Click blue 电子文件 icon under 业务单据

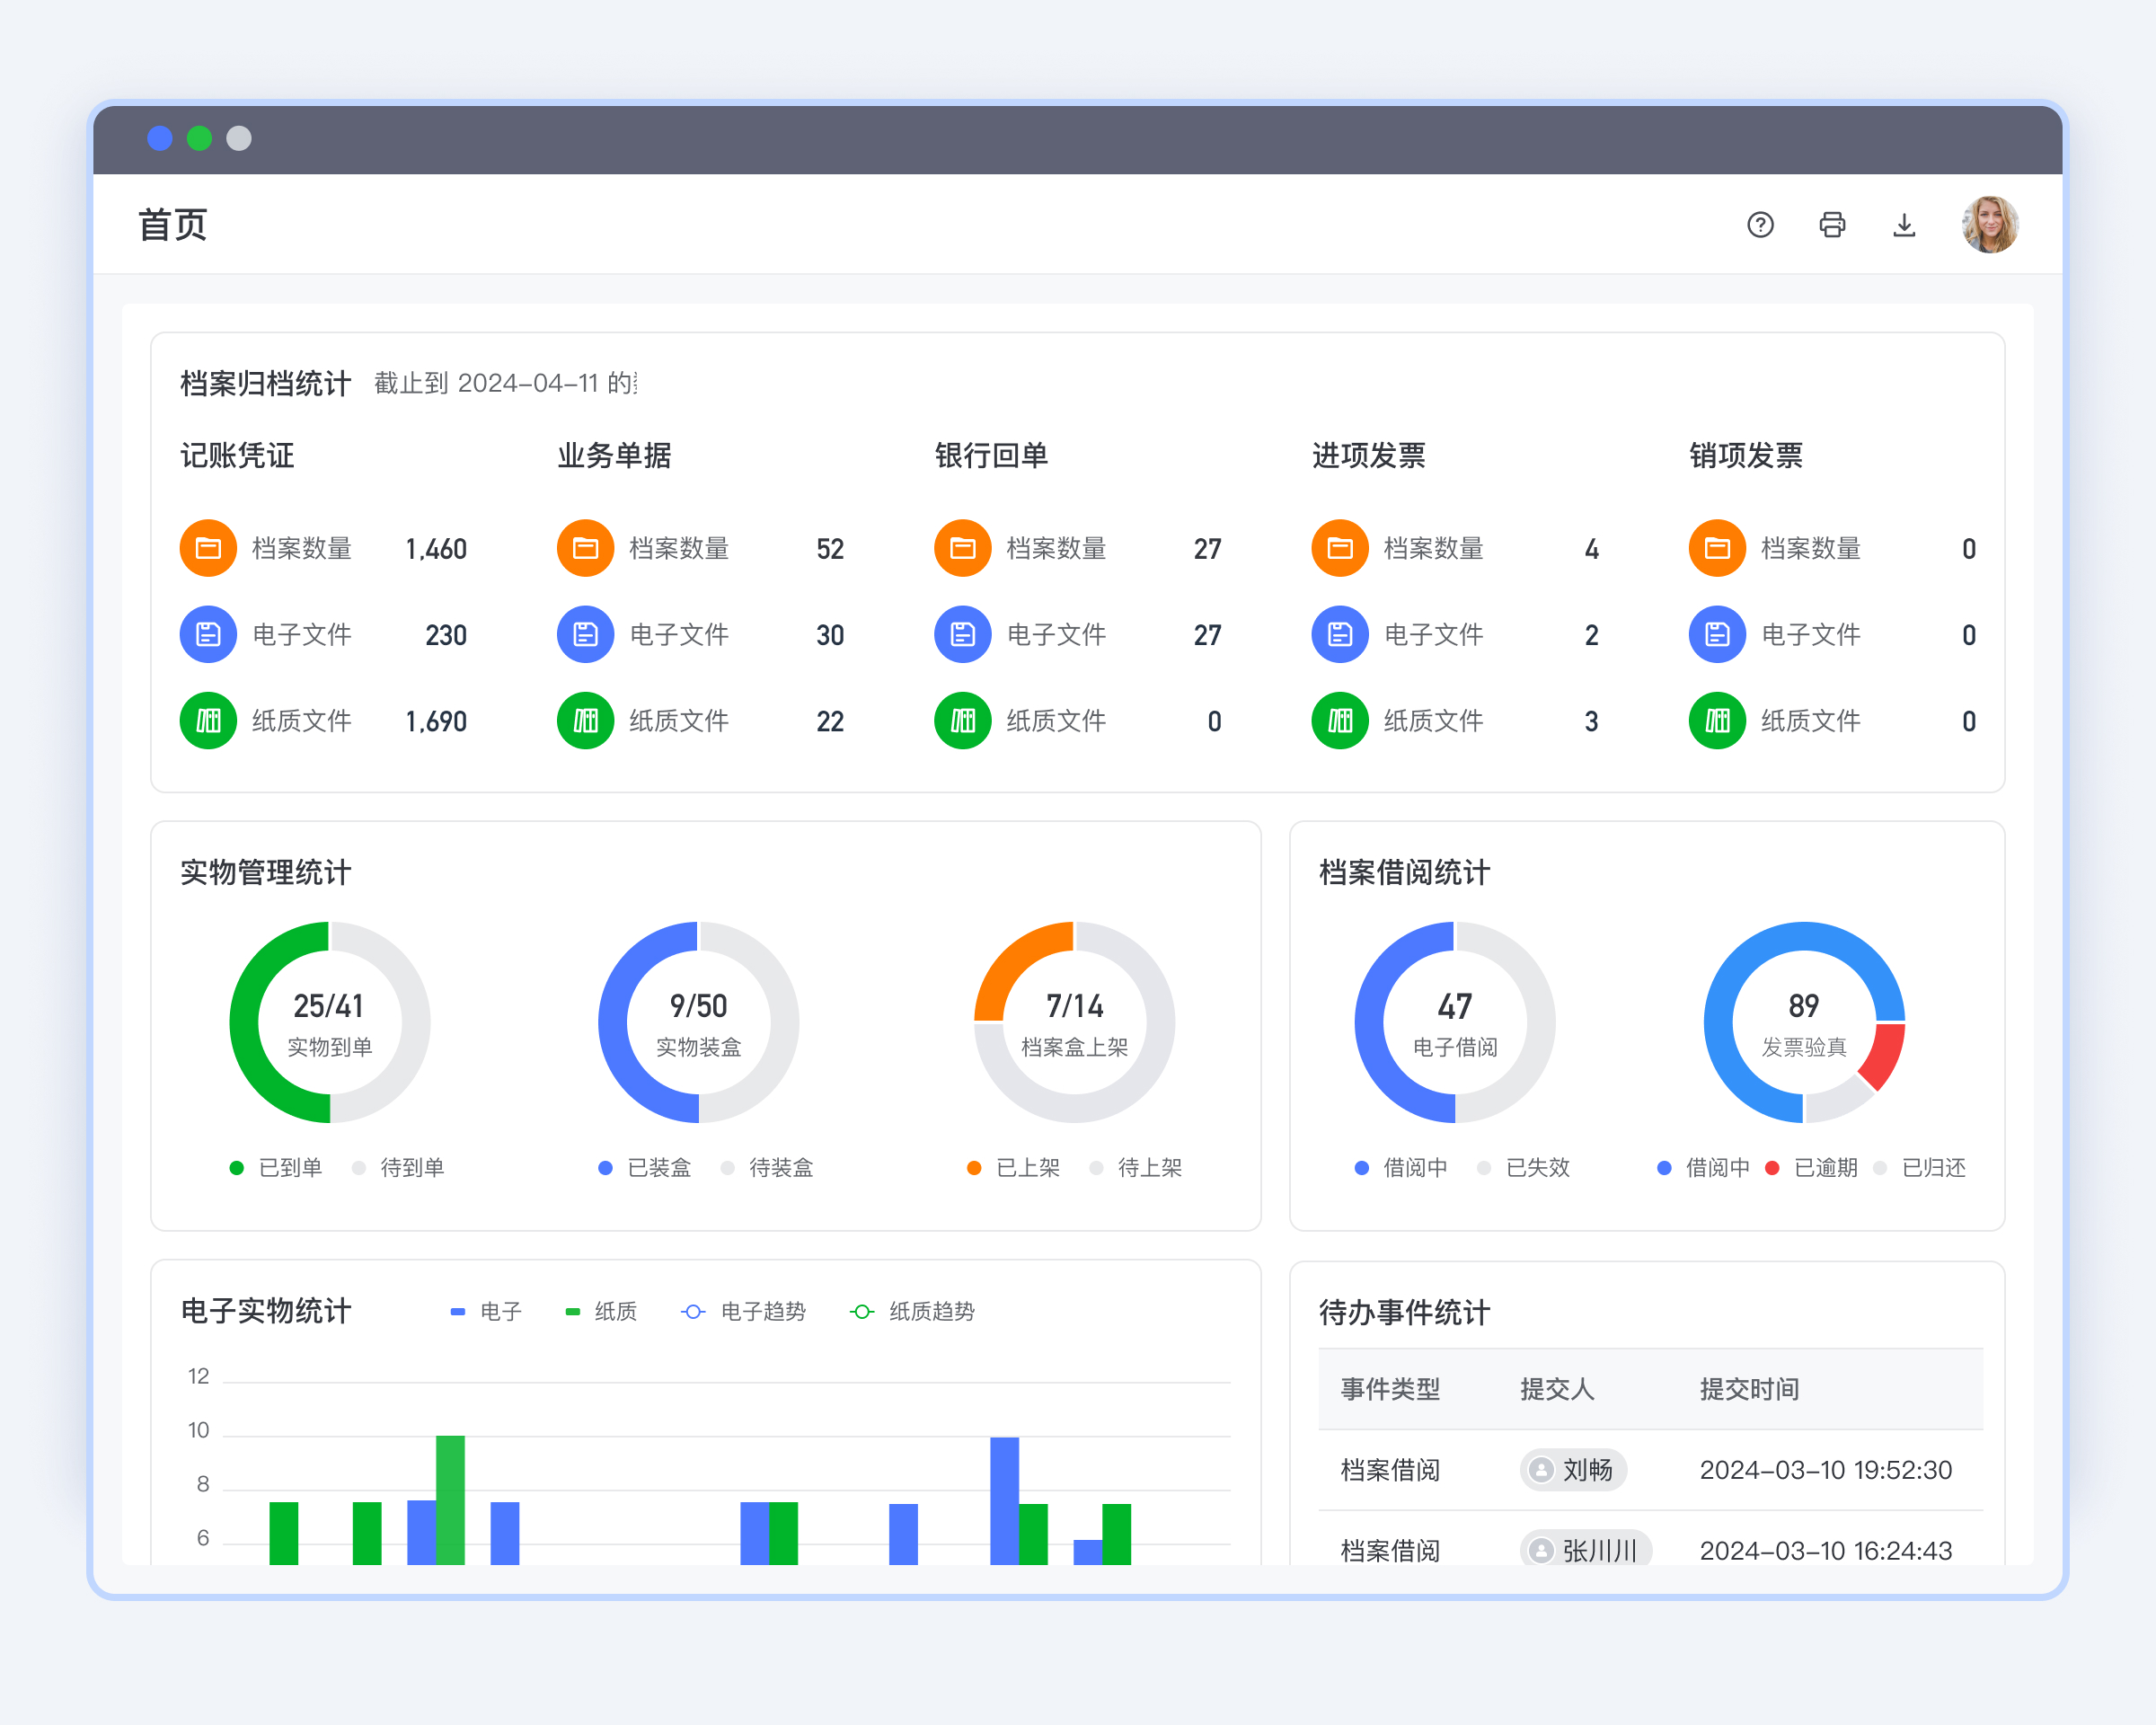tap(585, 634)
